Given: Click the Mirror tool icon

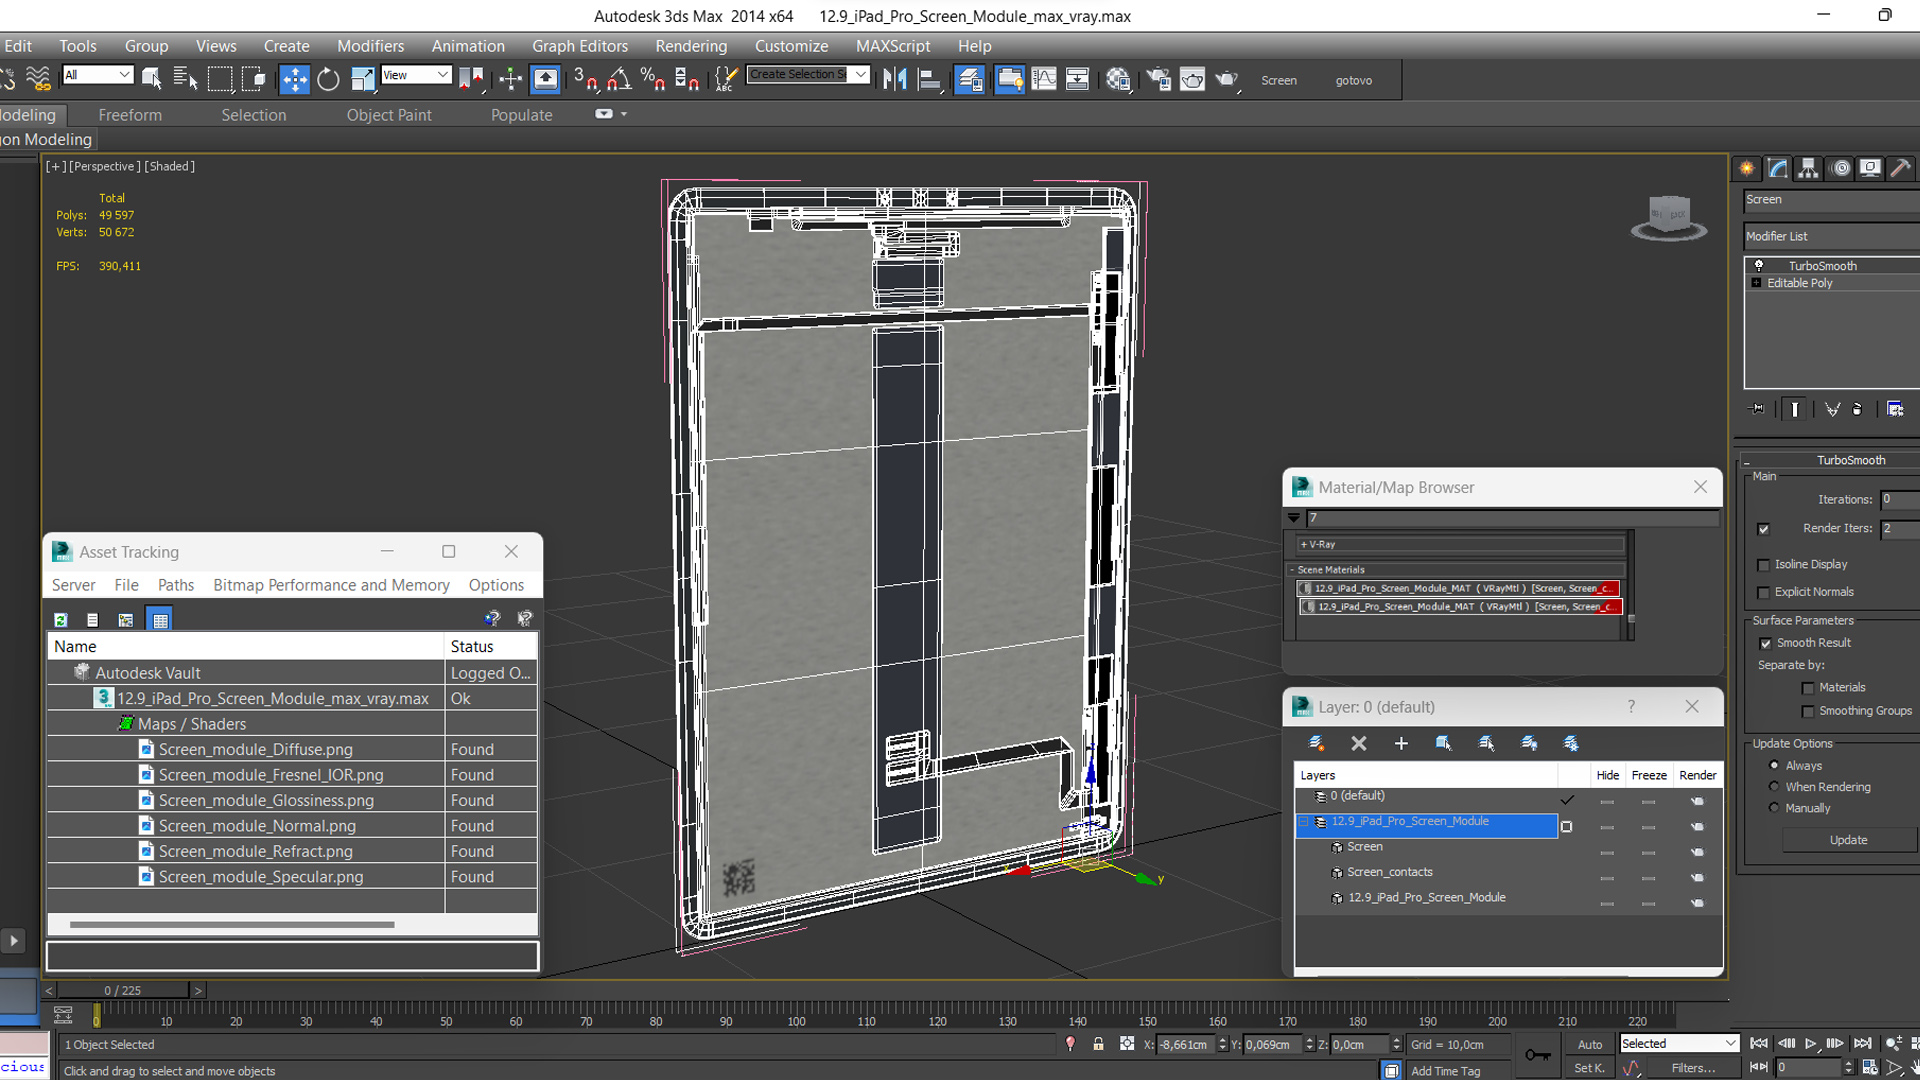Looking at the screenshot, I should (895, 80).
